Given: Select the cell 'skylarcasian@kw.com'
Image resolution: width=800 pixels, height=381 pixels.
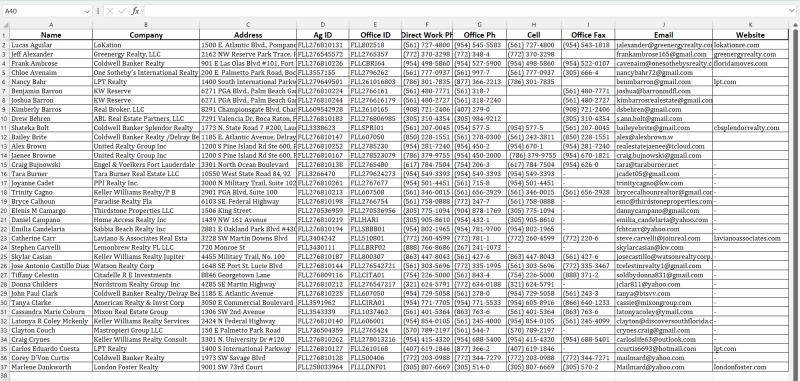Looking at the screenshot, I should point(664,247).
